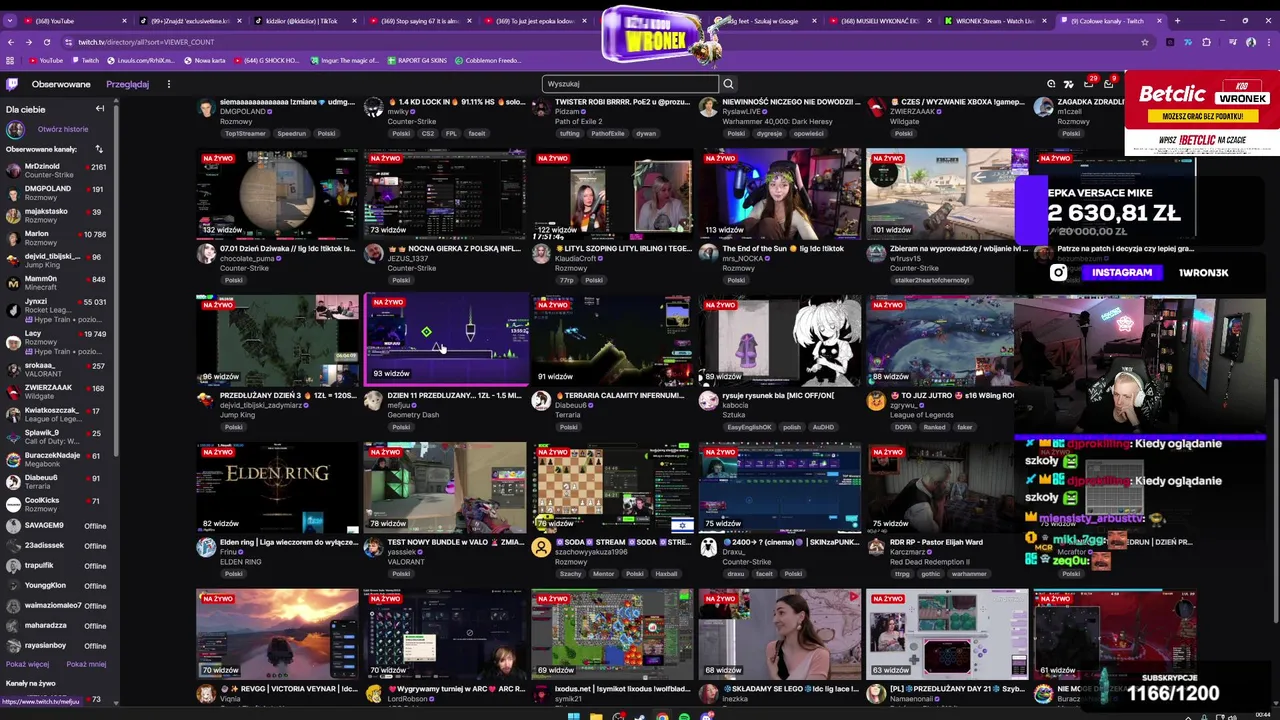Open a new browser tab with plus
This screenshot has height=720, width=1280.
(x=1177, y=21)
